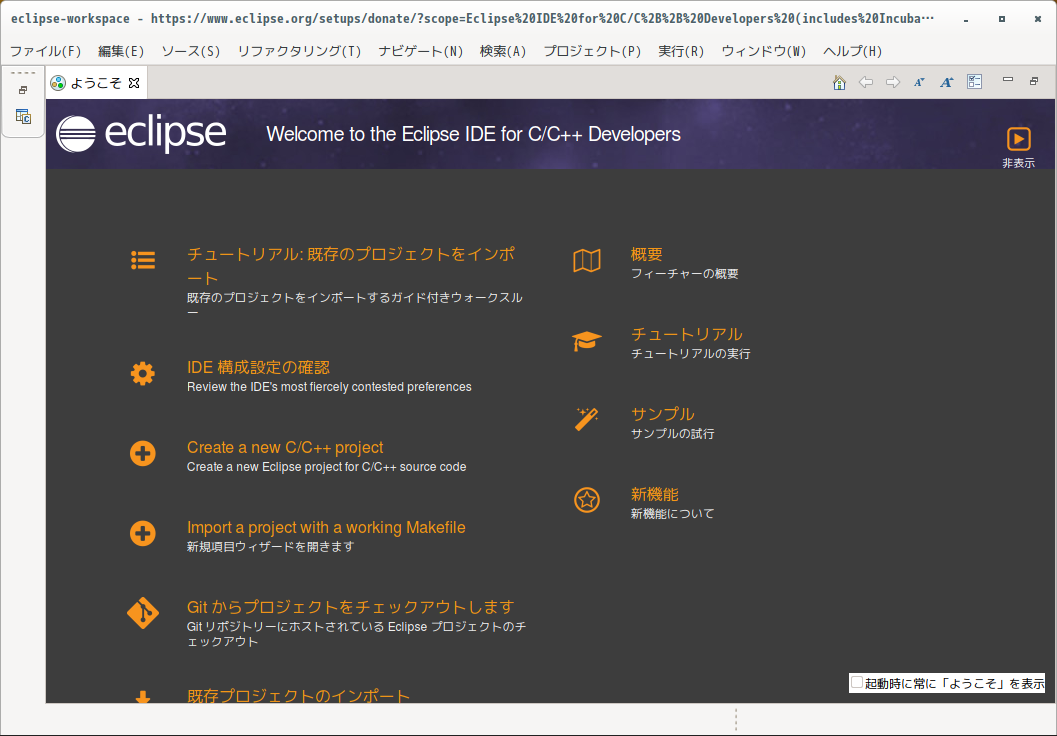Click the Home icon in Welcome toolbar
This screenshot has width=1057, height=736.
[839, 82]
